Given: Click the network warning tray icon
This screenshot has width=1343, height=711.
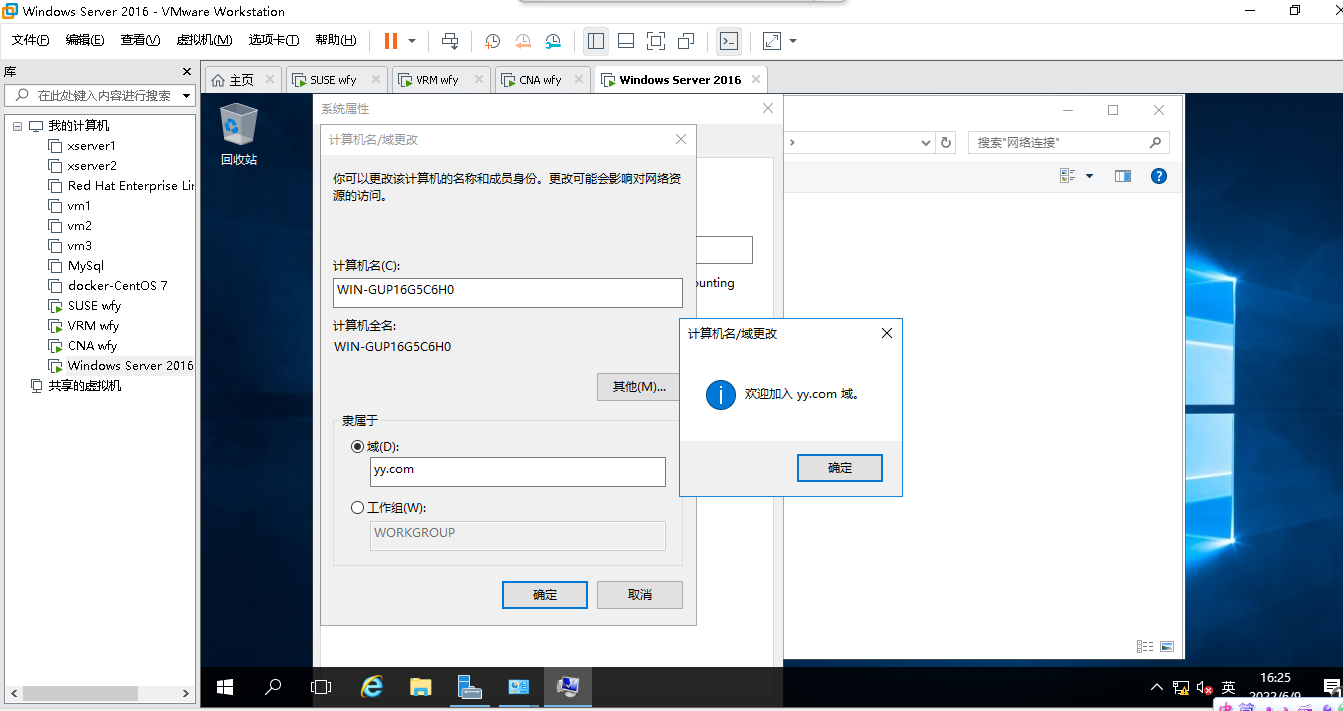Looking at the screenshot, I should [x=1180, y=688].
